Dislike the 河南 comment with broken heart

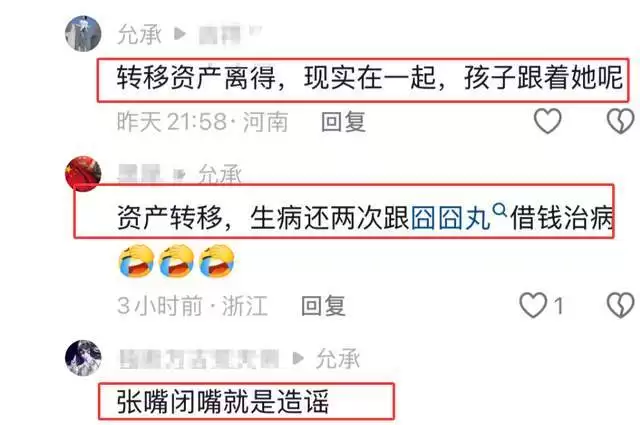[x=621, y=121]
